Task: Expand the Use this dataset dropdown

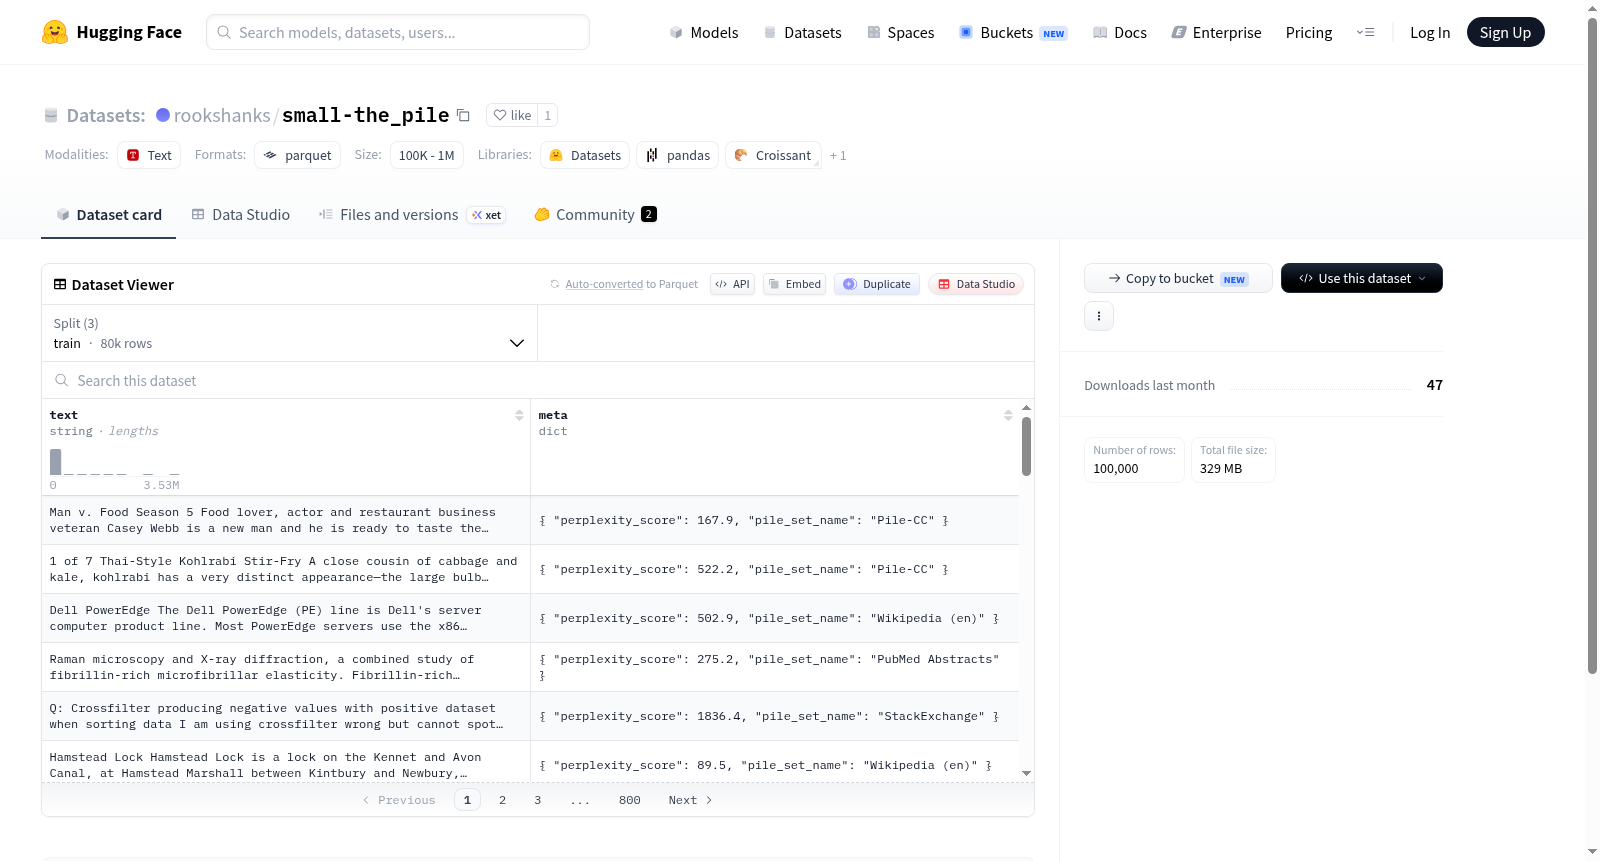Action: pyautogui.click(x=1361, y=278)
